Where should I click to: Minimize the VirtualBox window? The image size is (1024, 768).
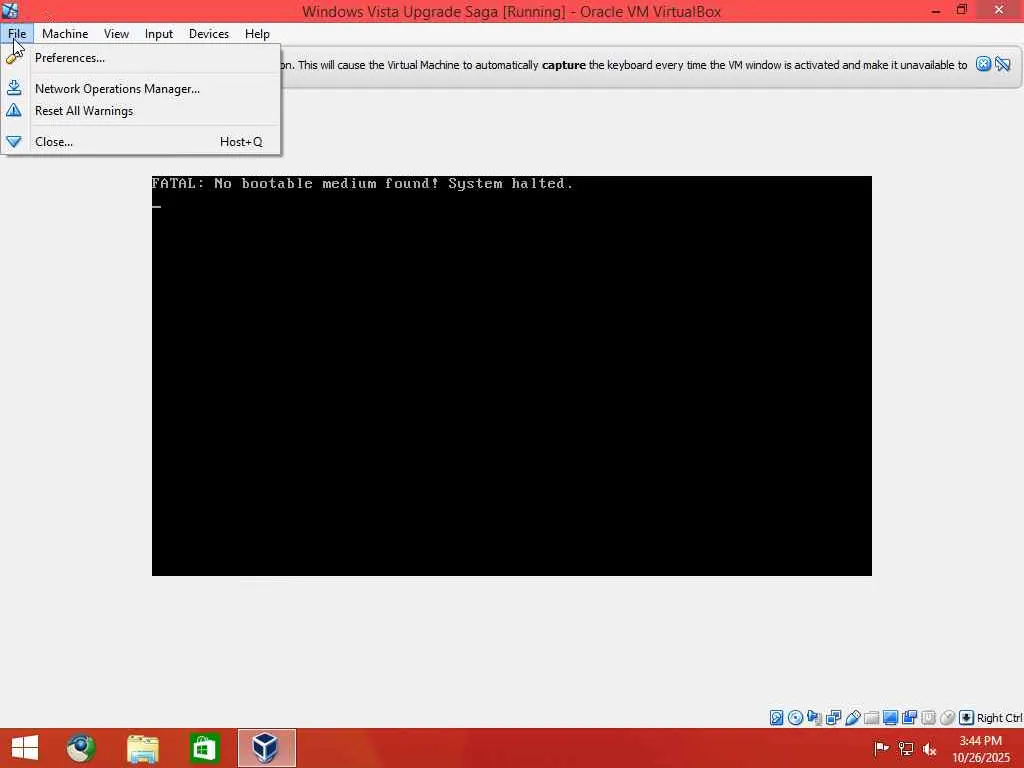click(x=935, y=10)
